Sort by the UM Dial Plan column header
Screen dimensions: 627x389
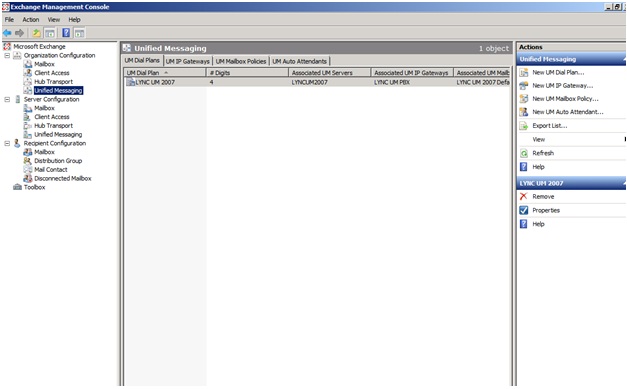click(165, 73)
